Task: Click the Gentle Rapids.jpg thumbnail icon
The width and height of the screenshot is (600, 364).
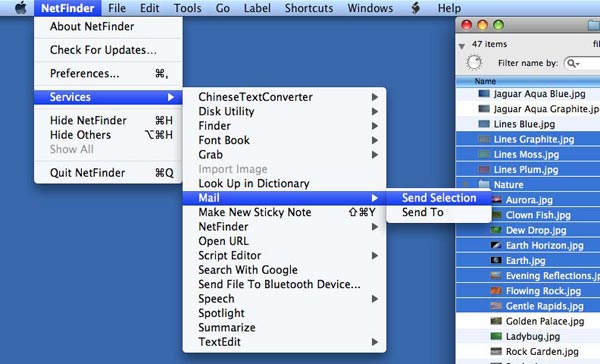Action: tap(496, 306)
